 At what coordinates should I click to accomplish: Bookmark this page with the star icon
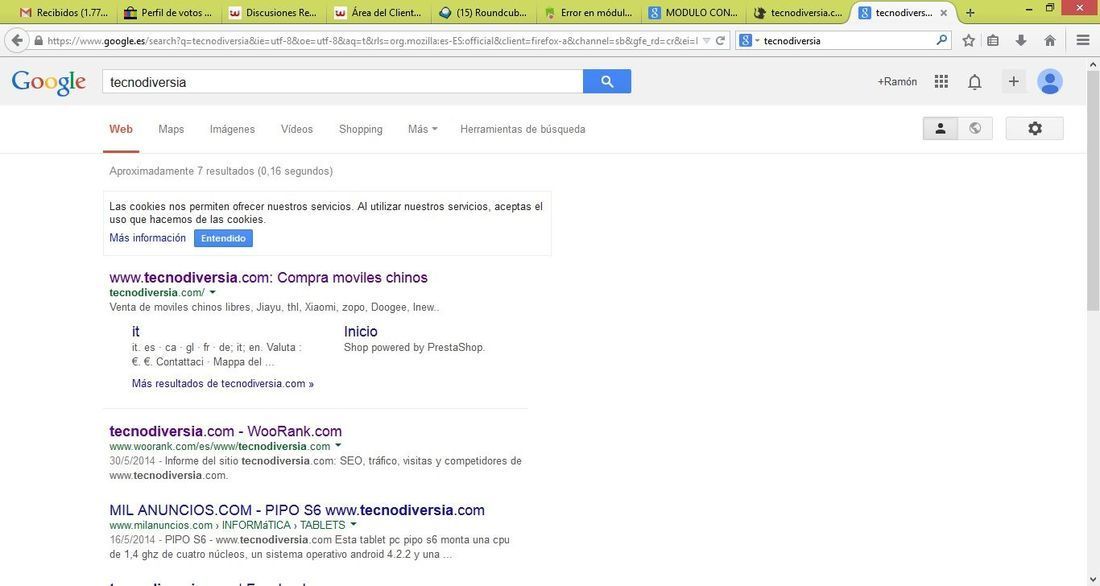coord(969,41)
